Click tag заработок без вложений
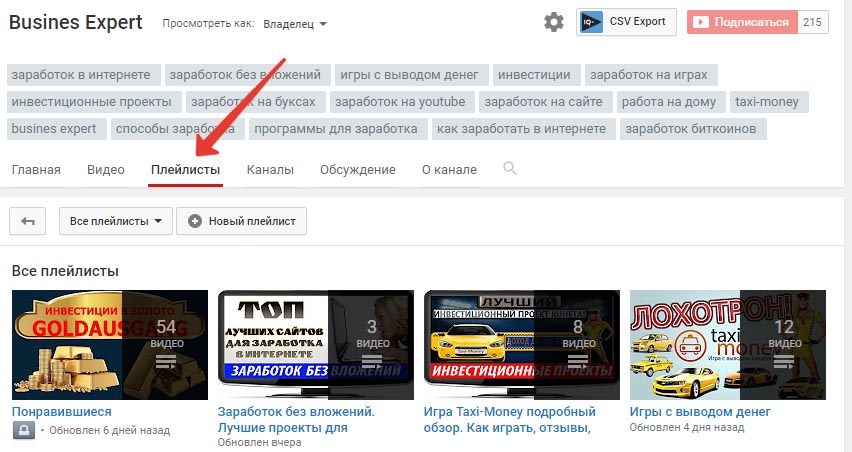The image size is (852, 452). (248, 75)
